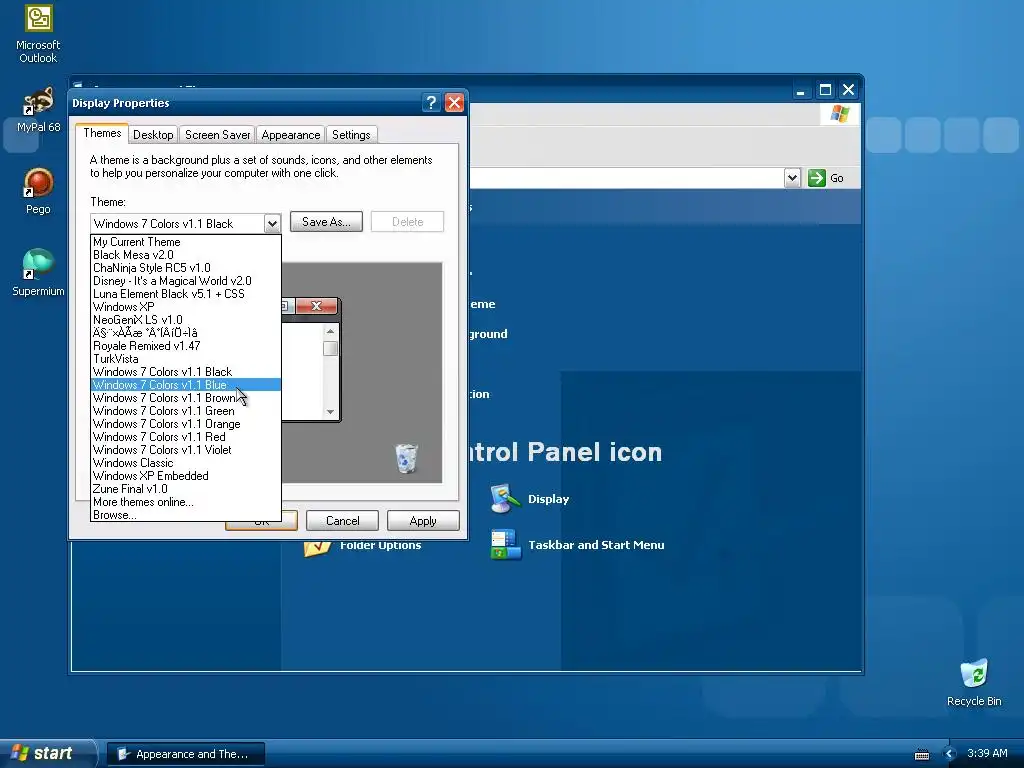Image resolution: width=1024 pixels, height=768 pixels.
Task: Switch to the Settings tab
Action: (x=351, y=135)
